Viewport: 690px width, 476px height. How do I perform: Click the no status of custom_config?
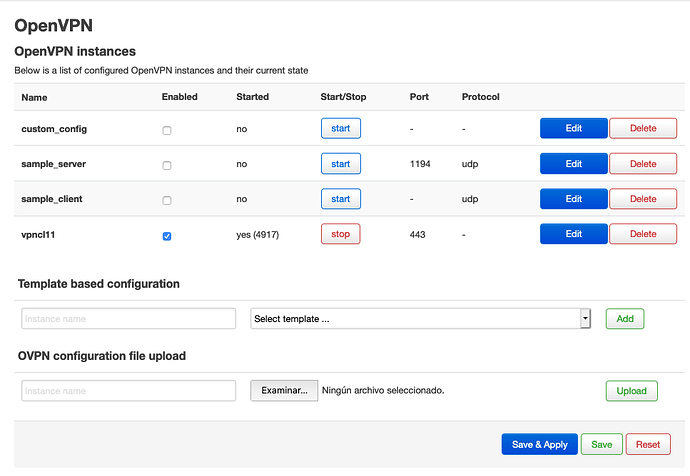click(242, 129)
